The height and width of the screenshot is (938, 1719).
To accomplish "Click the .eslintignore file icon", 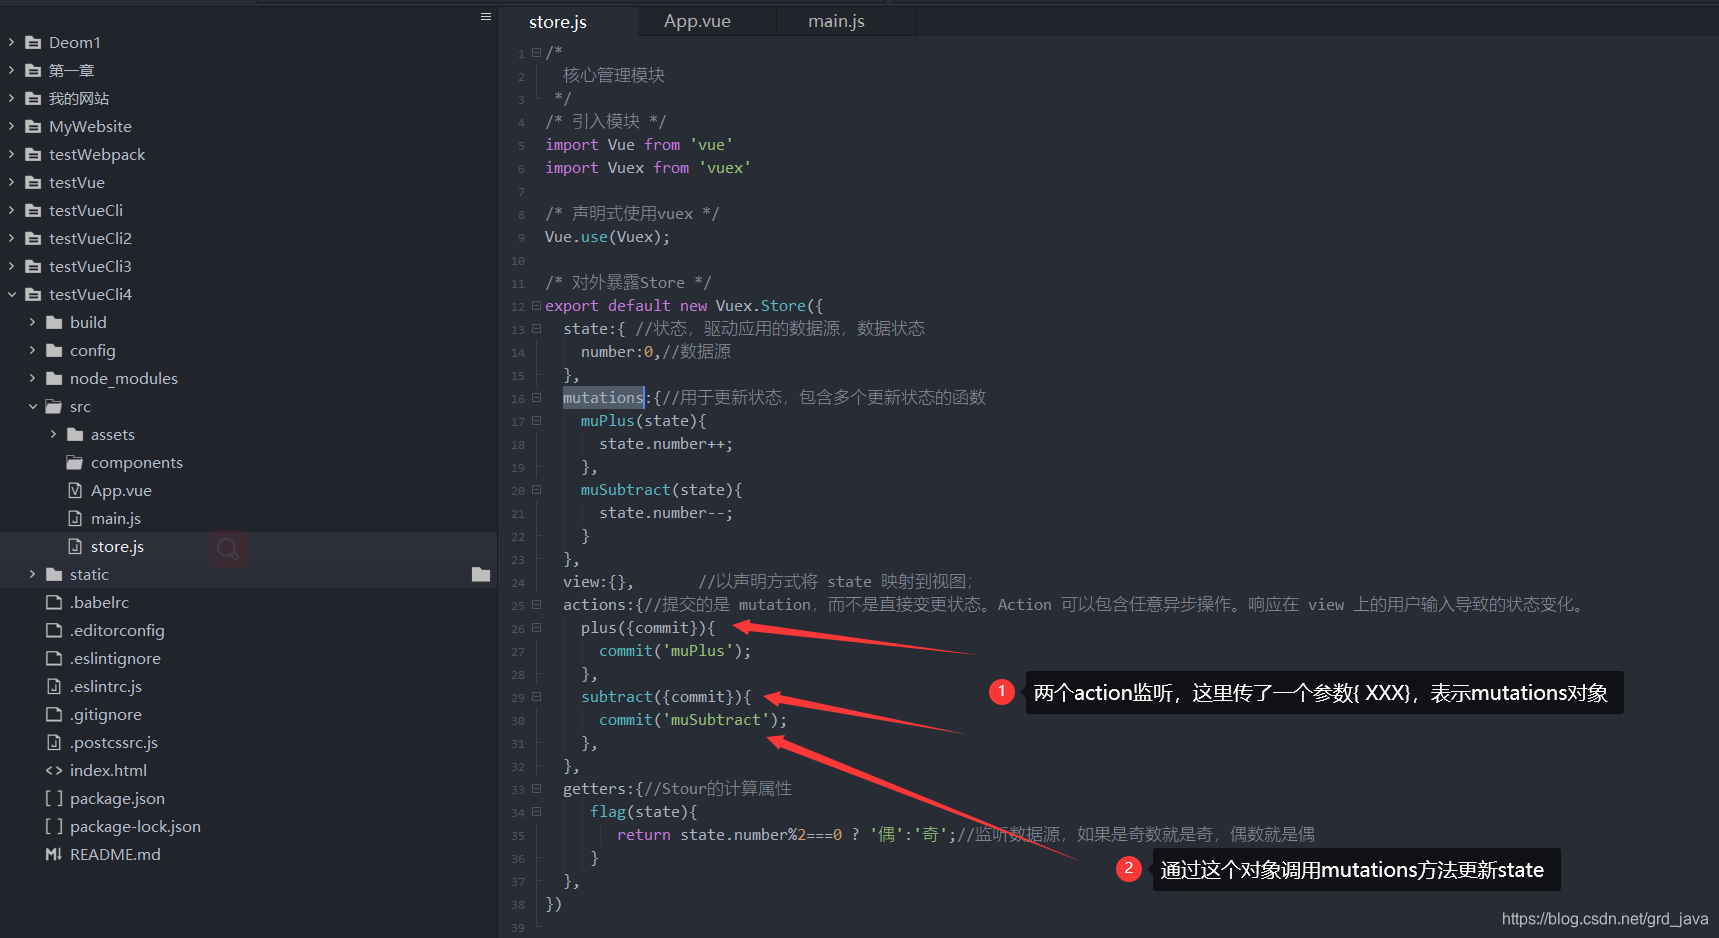I will click(x=54, y=658).
